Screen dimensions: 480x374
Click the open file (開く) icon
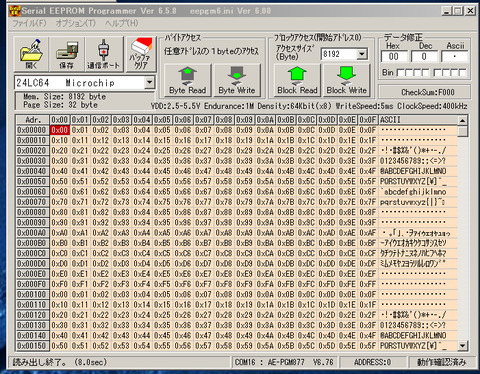pyautogui.click(x=31, y=54)
